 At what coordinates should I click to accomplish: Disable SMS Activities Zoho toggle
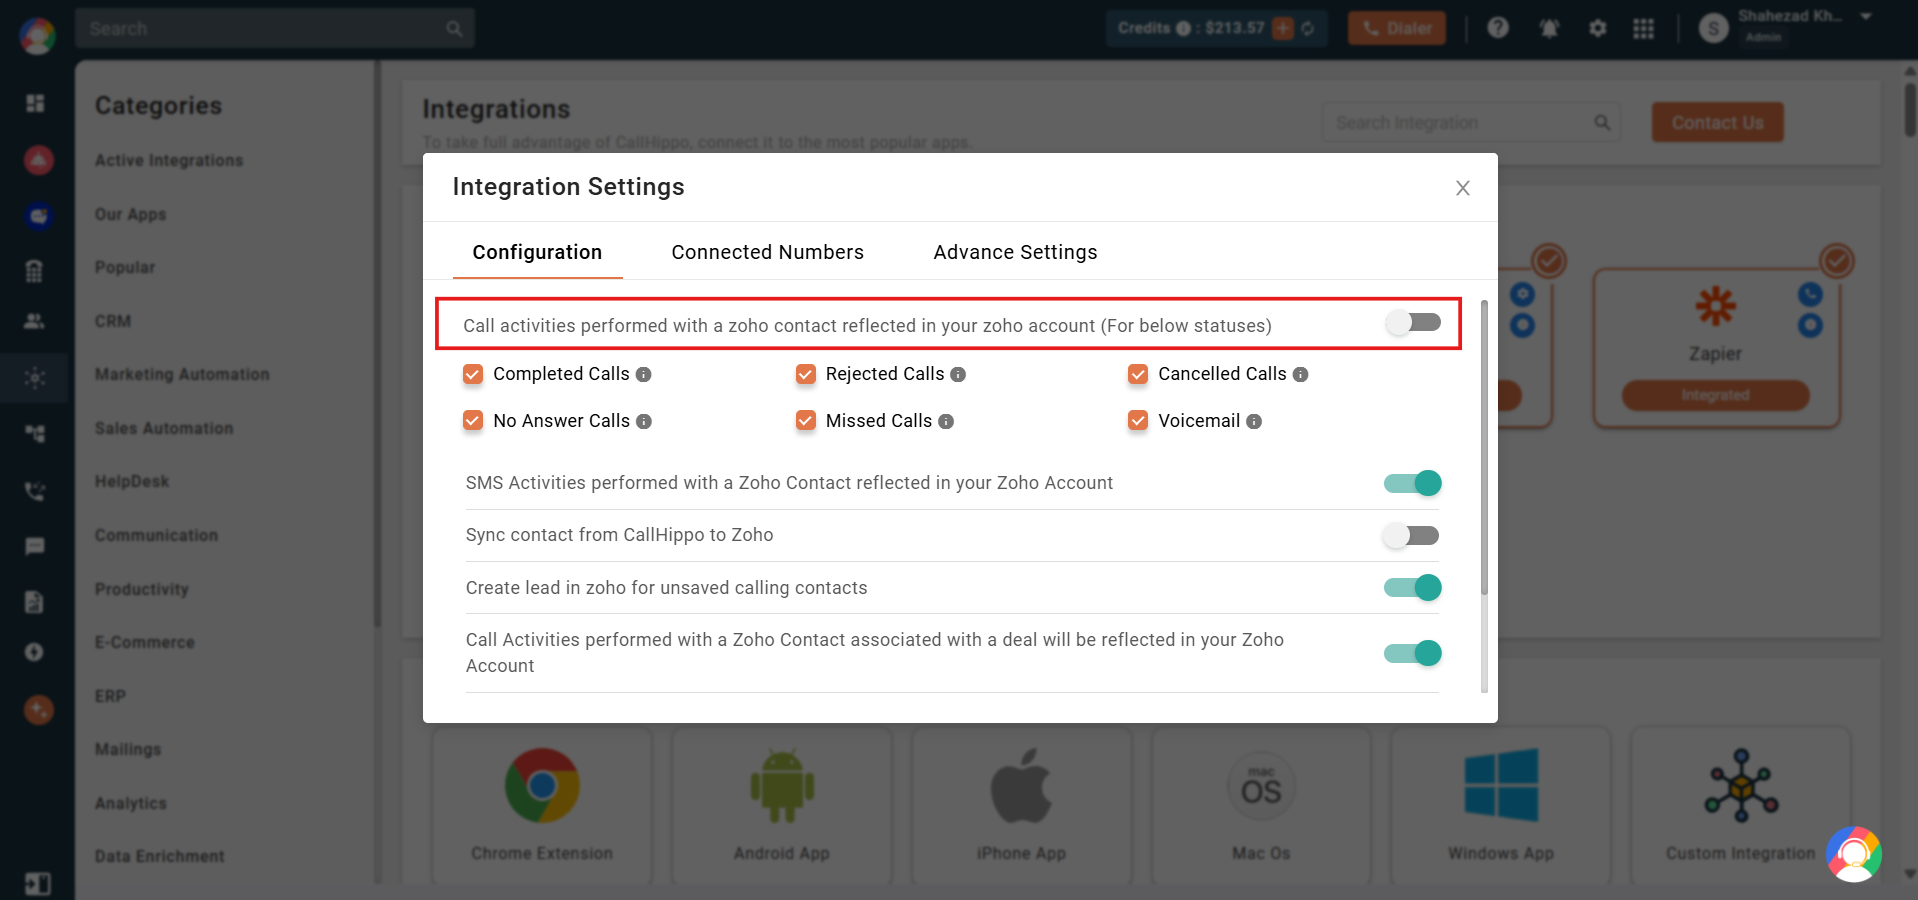click(x=1413, y=483)
